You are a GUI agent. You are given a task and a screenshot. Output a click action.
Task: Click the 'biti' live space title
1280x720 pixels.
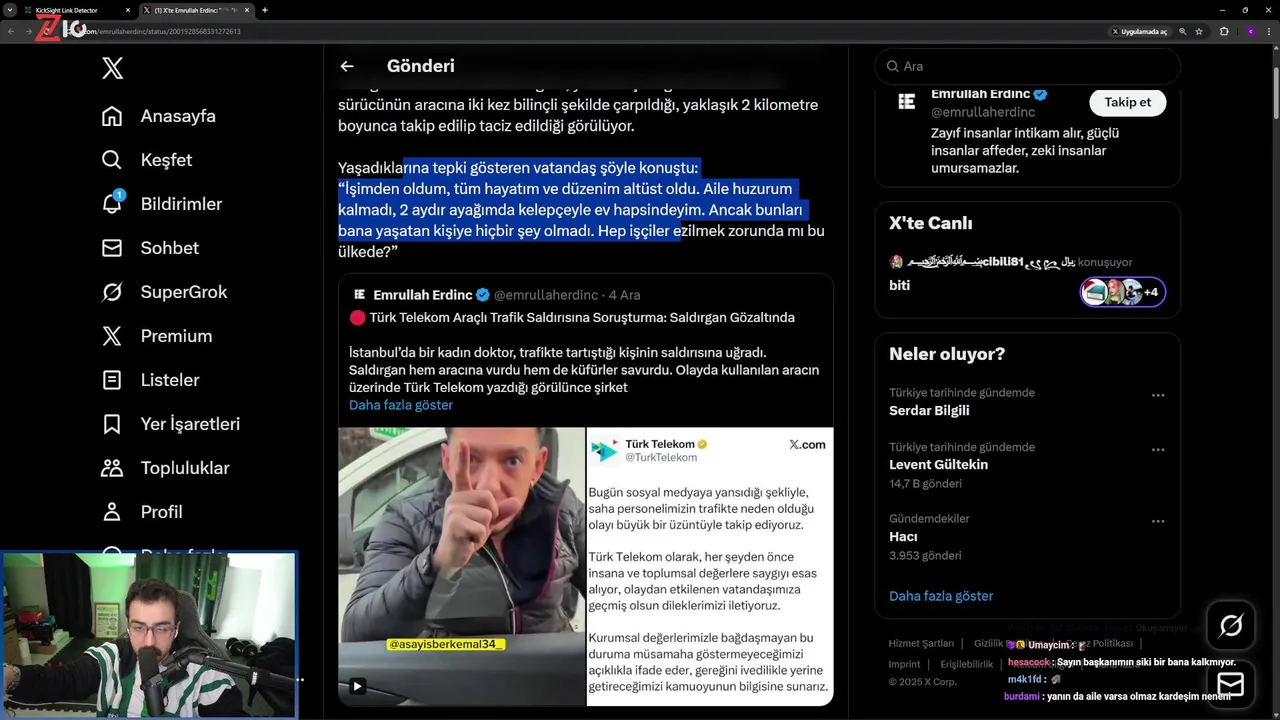(x=899, y=285)
